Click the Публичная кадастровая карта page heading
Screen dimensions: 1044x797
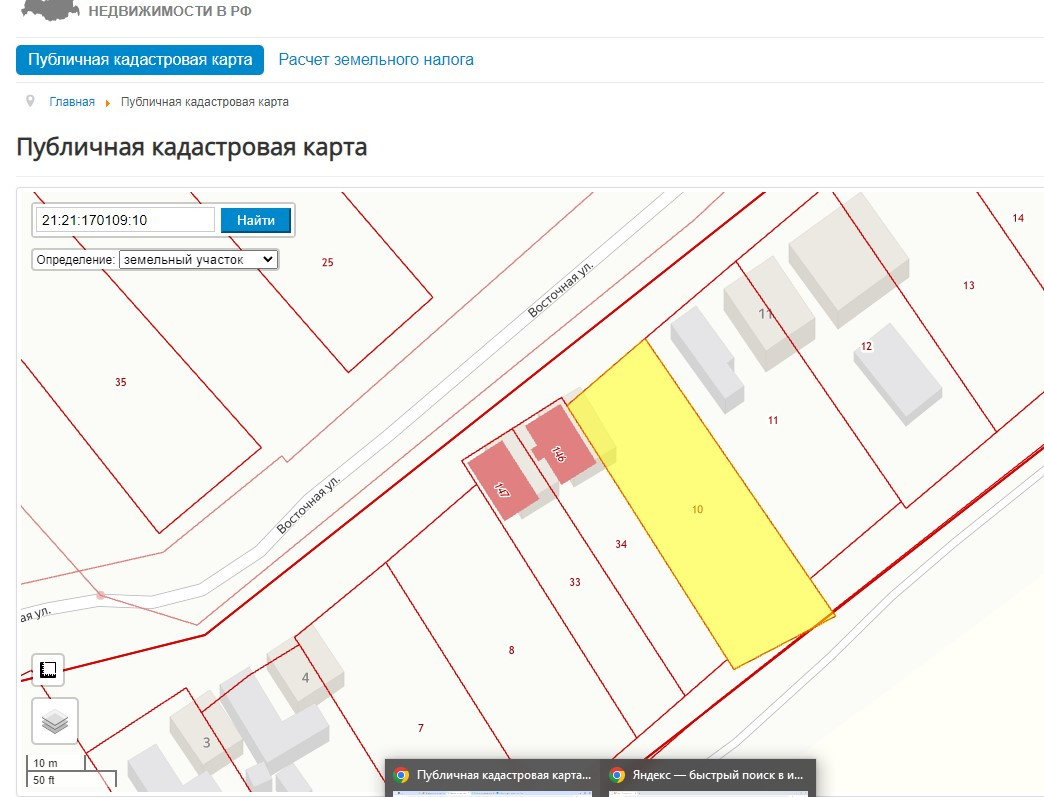coord(192,147)
